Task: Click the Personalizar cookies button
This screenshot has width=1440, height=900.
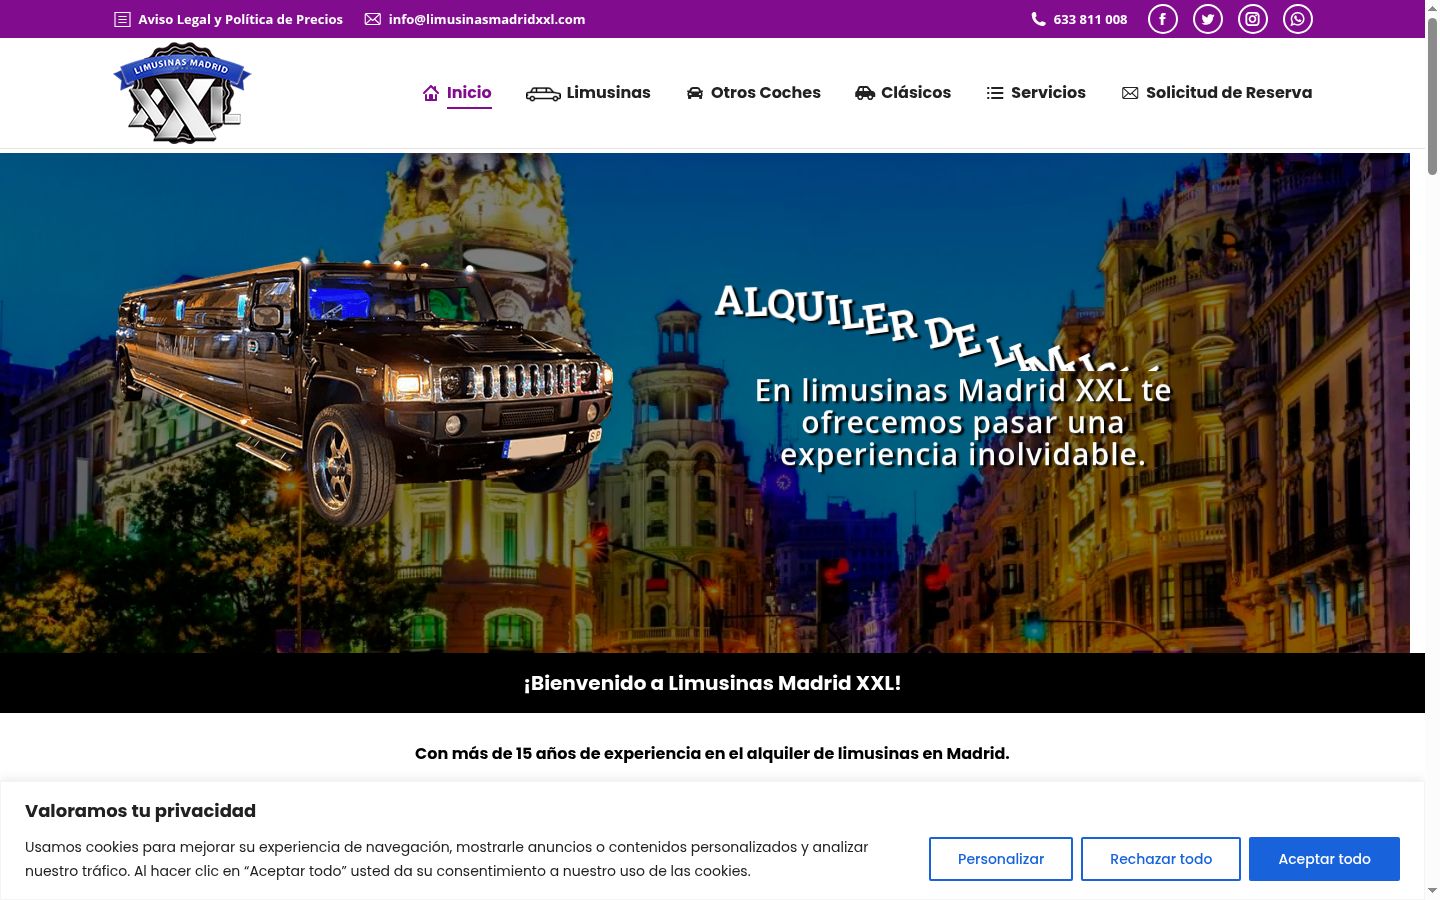Action: tap(1001, 859)
